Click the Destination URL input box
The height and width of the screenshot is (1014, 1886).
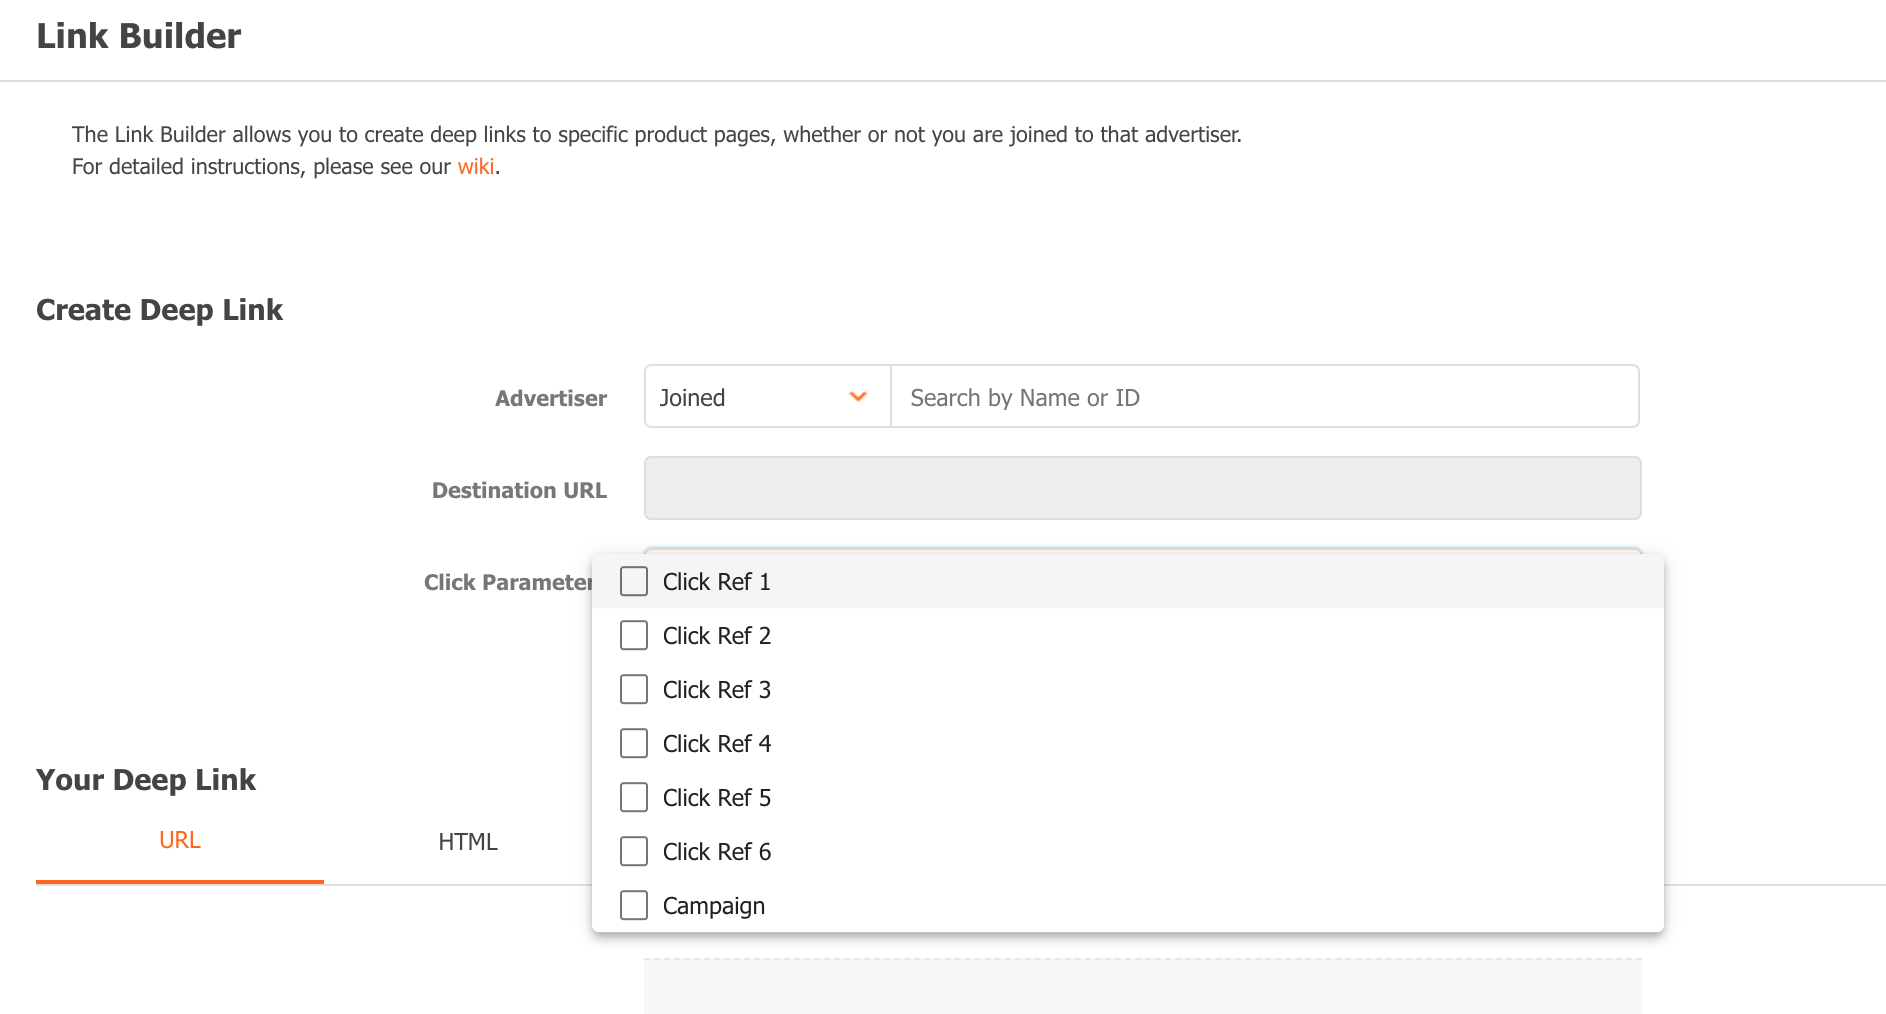(1142, 488)
